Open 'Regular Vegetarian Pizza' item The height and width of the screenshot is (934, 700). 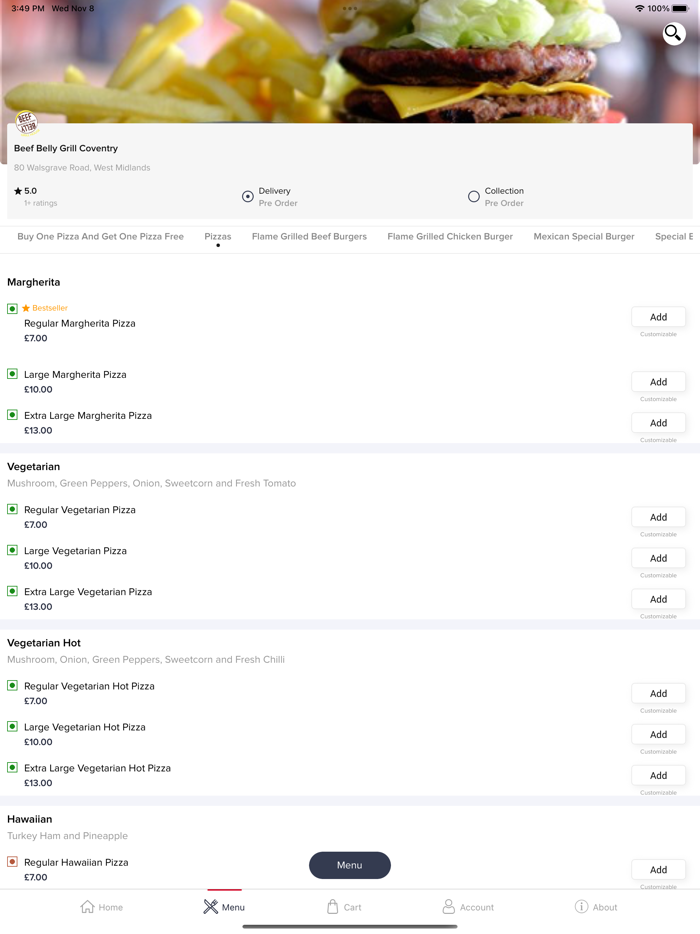click(x=80, y=510)
